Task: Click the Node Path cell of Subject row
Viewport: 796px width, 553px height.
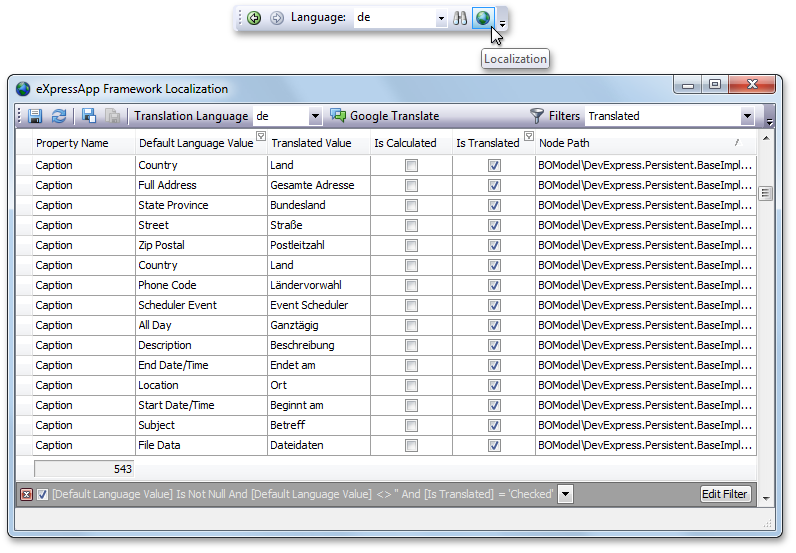Action: [x=645, y=425]
